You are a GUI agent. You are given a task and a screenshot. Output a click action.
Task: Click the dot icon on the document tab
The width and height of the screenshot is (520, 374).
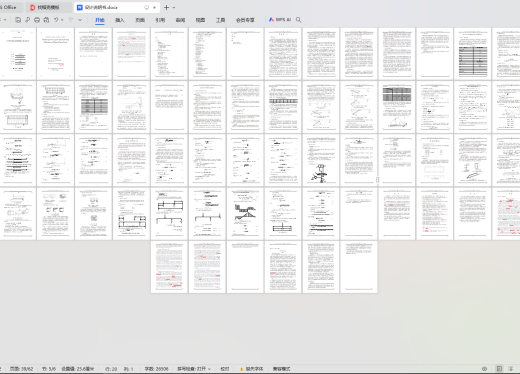tap(154, 7)
